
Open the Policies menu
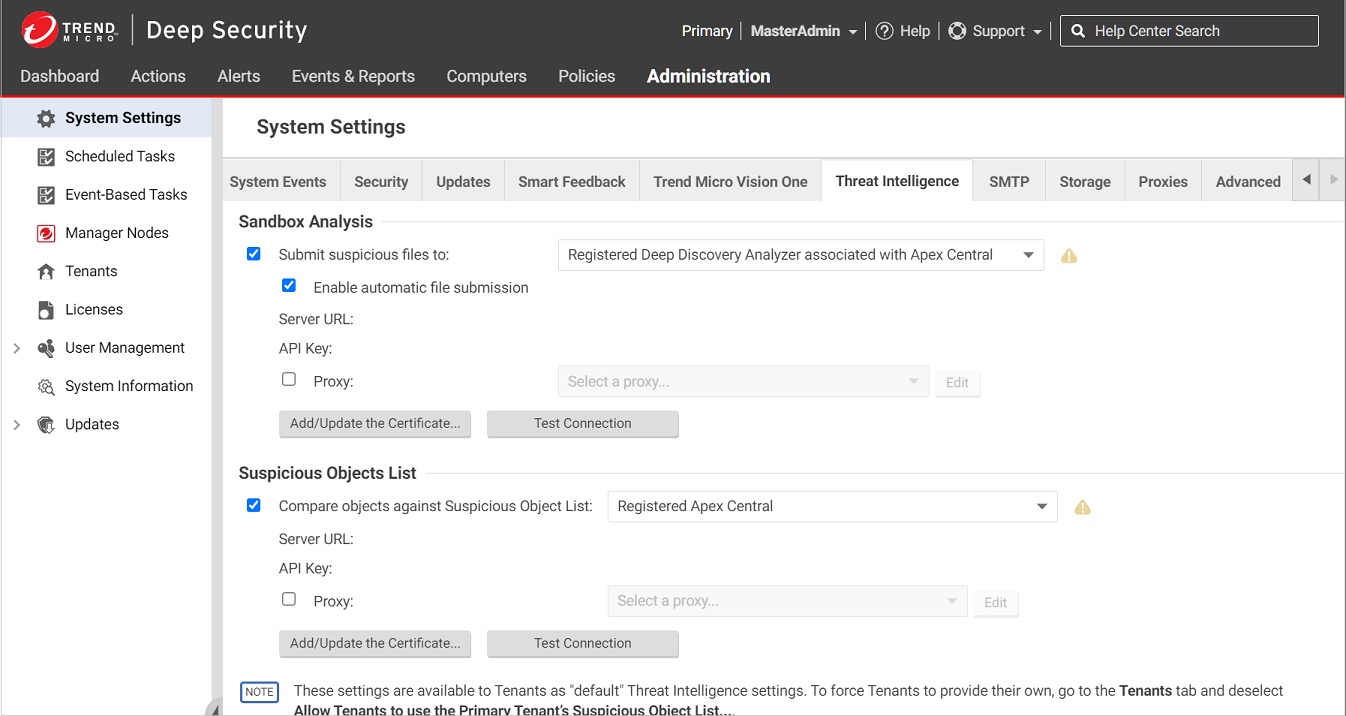[x=586, y=76]
